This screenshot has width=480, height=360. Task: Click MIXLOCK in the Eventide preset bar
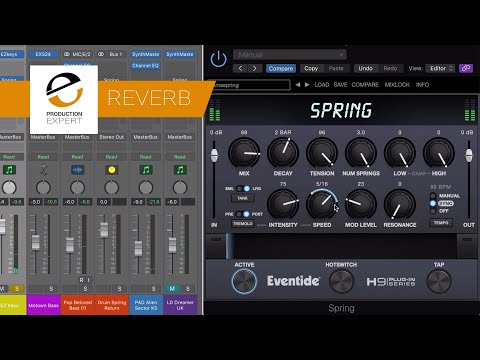click(x=397, y=85)
